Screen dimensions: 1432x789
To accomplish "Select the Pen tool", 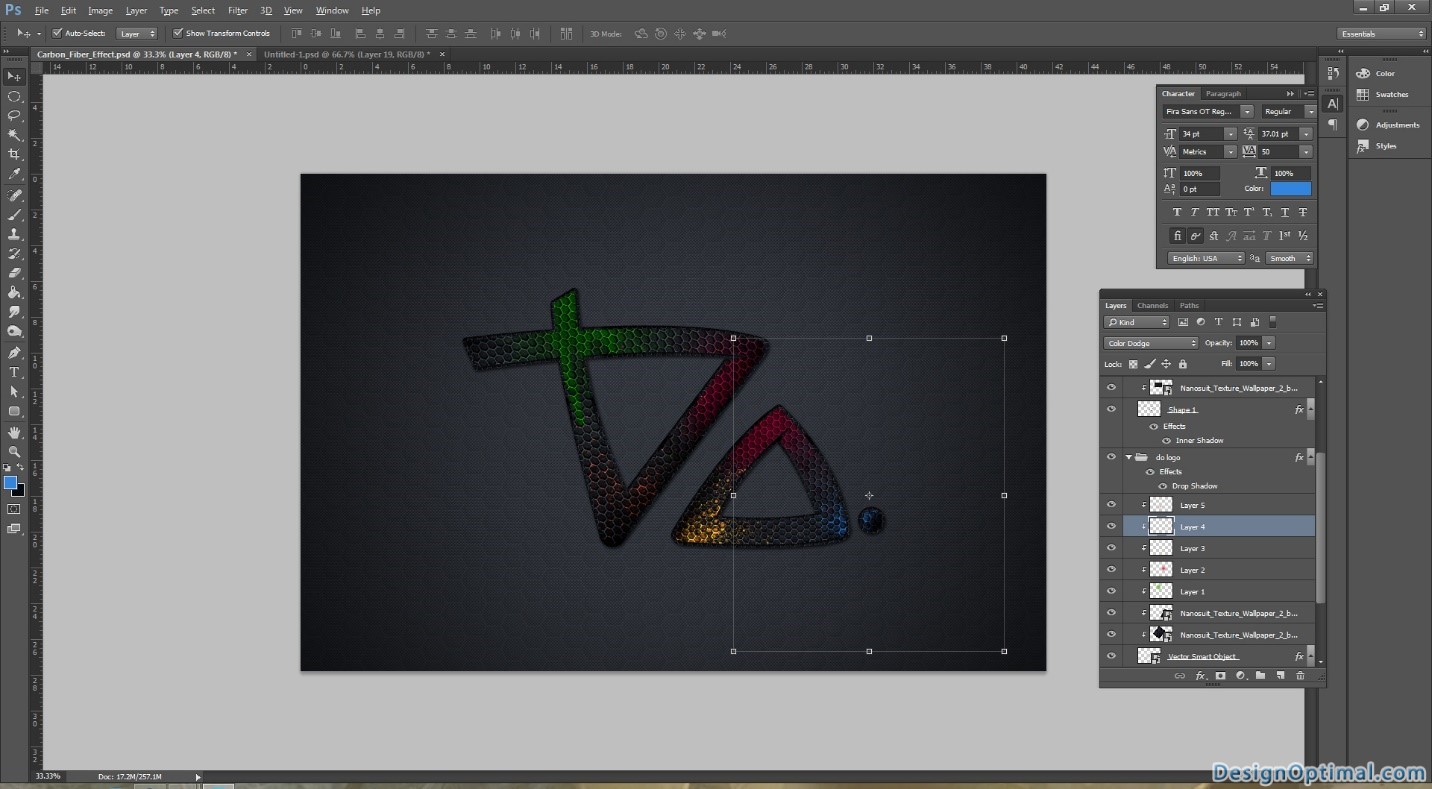I will (x=14, y=353).
